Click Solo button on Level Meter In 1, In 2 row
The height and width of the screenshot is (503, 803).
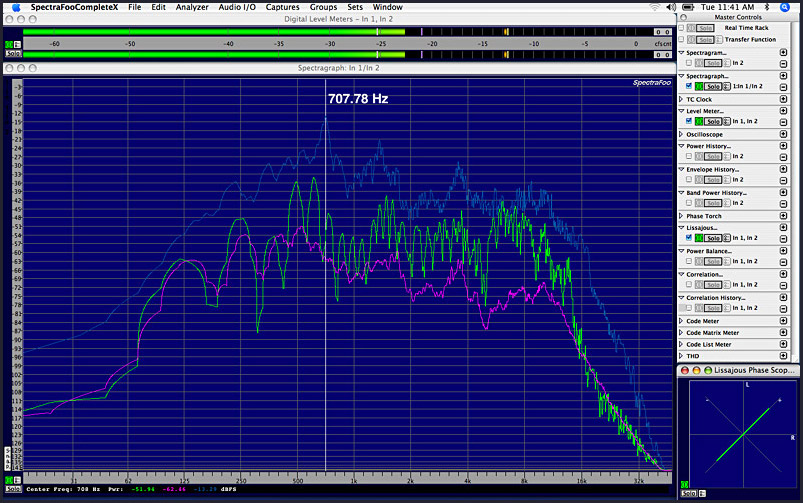pos(713,121)
